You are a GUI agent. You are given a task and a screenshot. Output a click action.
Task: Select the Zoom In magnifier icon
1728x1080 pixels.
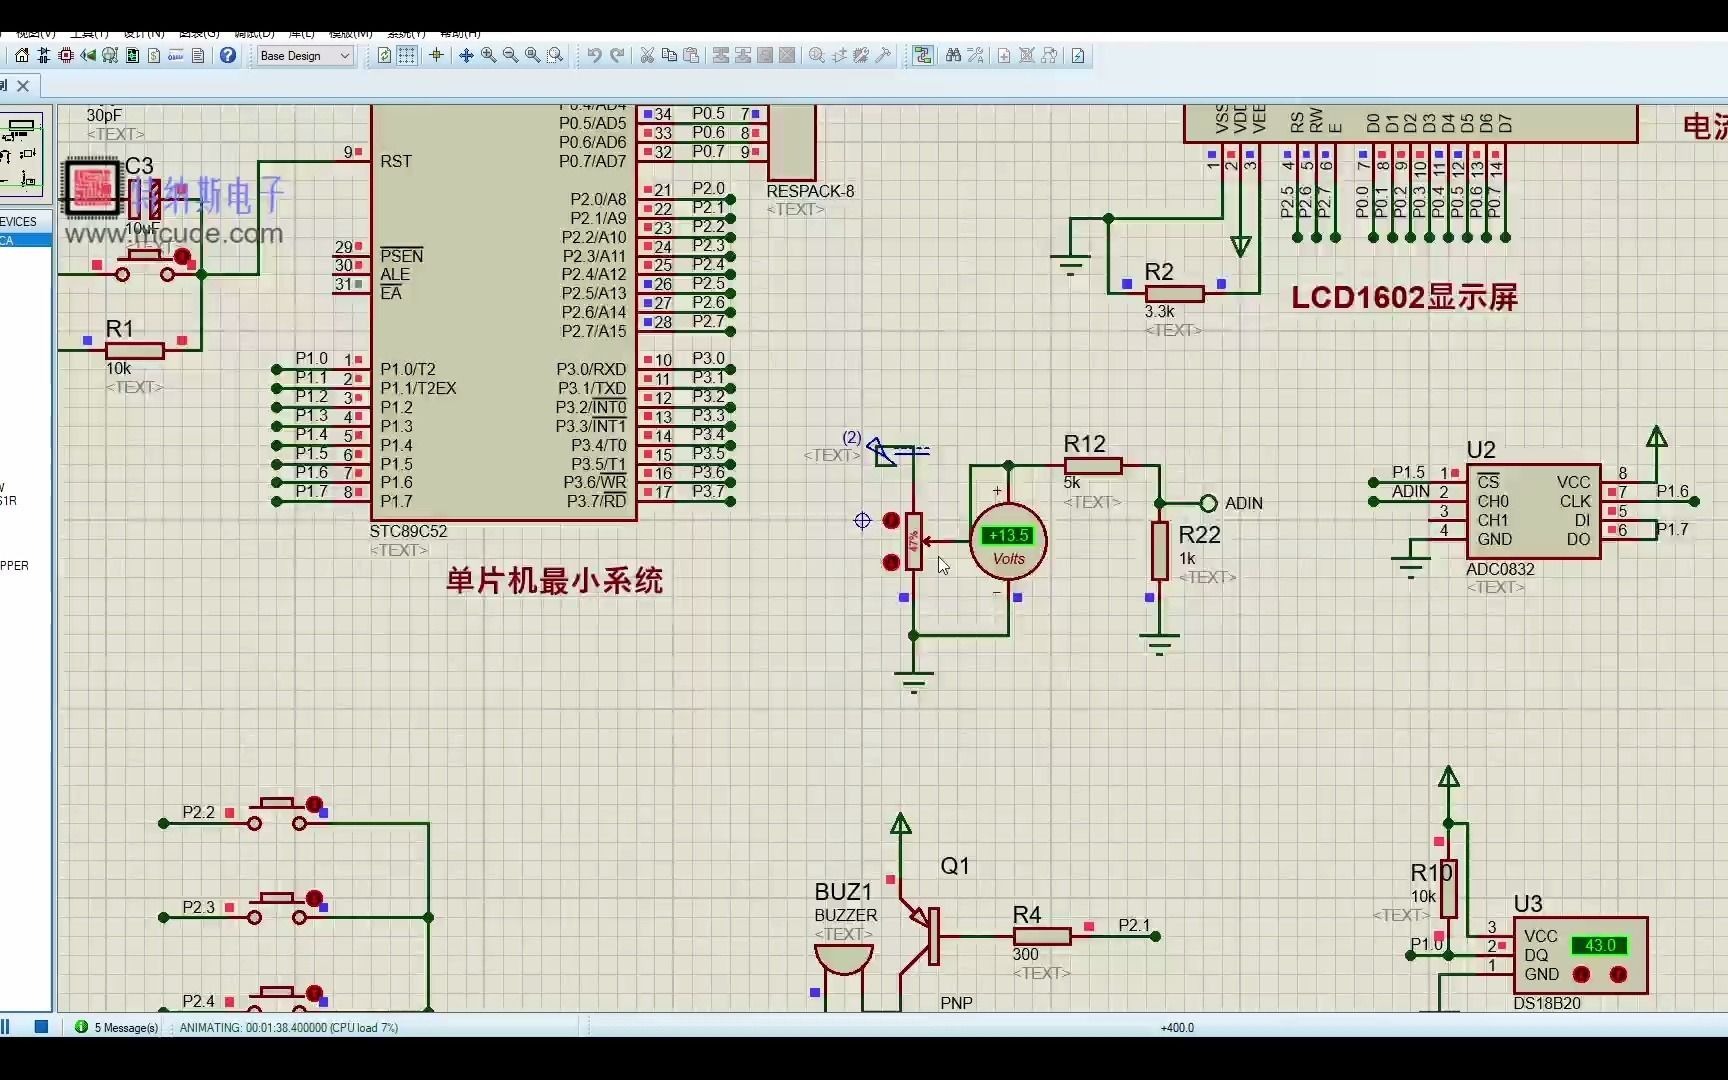tap(489, 56)
